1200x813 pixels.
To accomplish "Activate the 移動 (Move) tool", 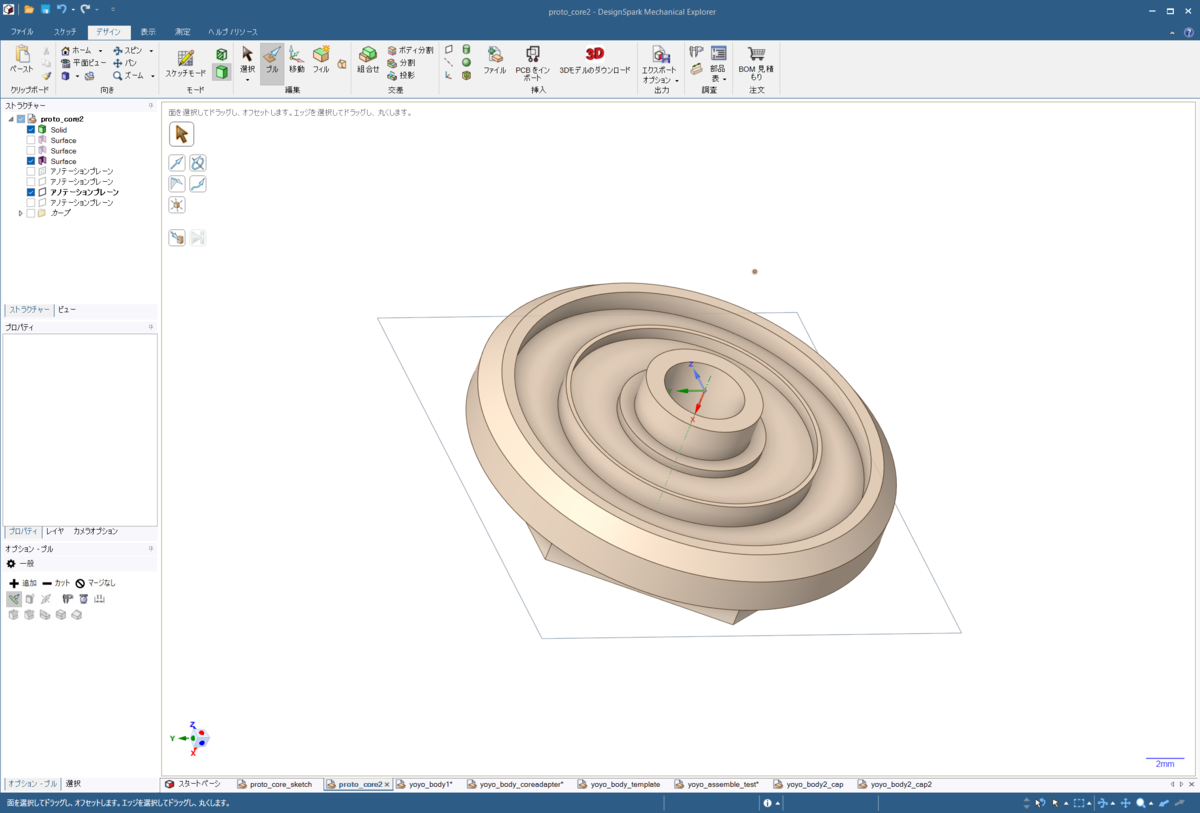I will coord(297,60).
